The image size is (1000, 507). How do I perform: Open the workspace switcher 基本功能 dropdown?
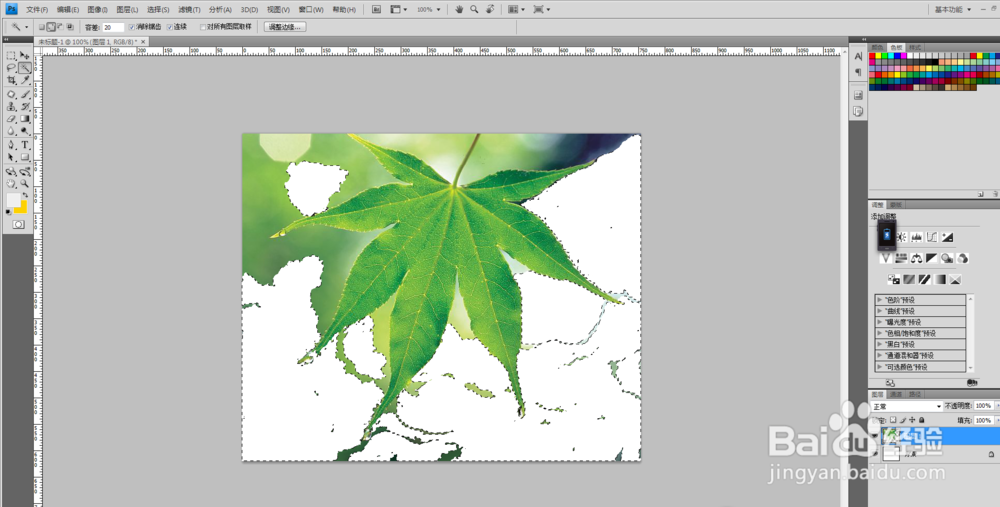953,10
